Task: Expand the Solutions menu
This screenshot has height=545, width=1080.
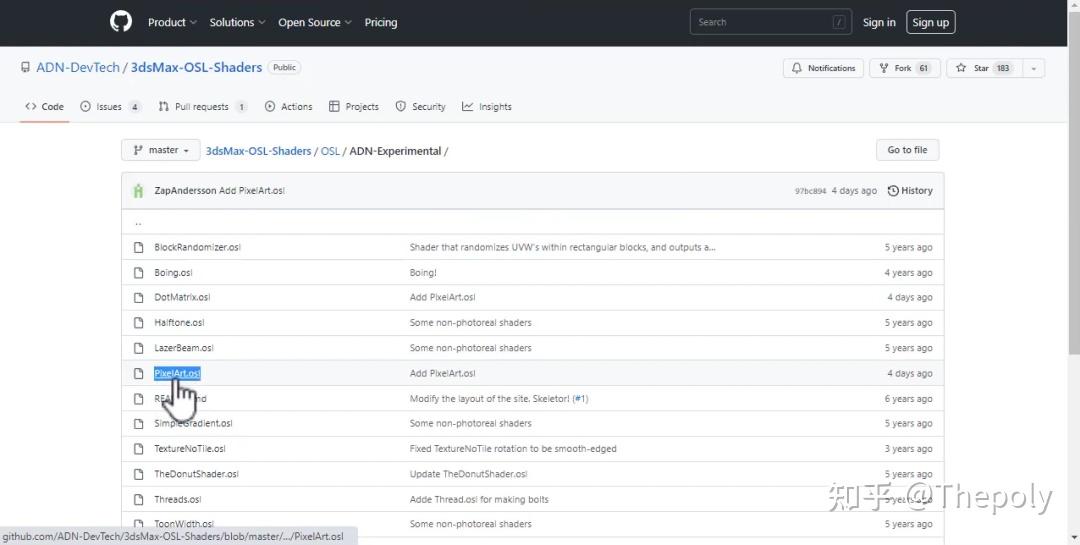Action: [237, 22]
